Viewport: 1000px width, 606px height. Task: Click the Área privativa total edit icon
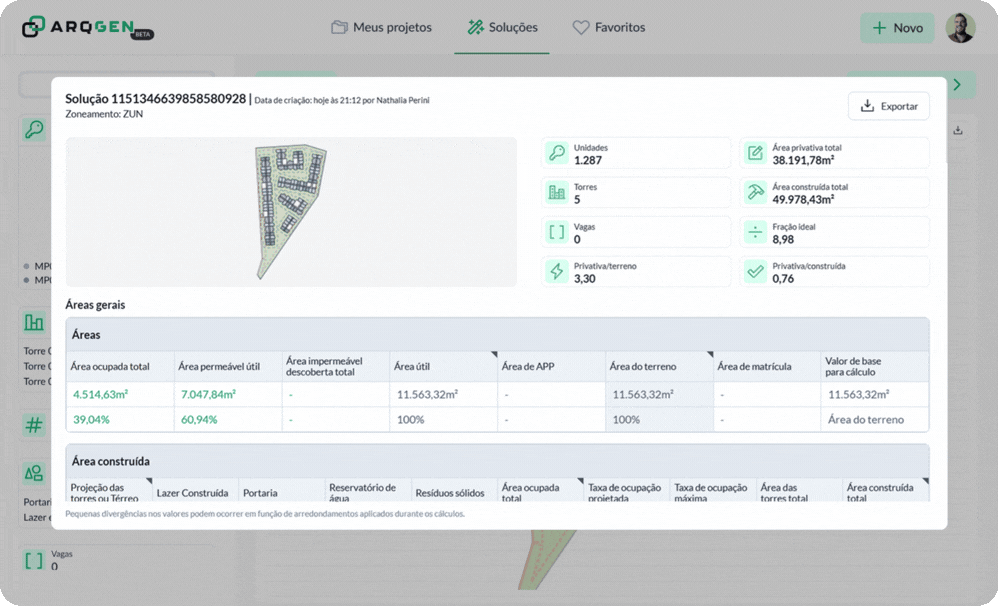point(755,153)
